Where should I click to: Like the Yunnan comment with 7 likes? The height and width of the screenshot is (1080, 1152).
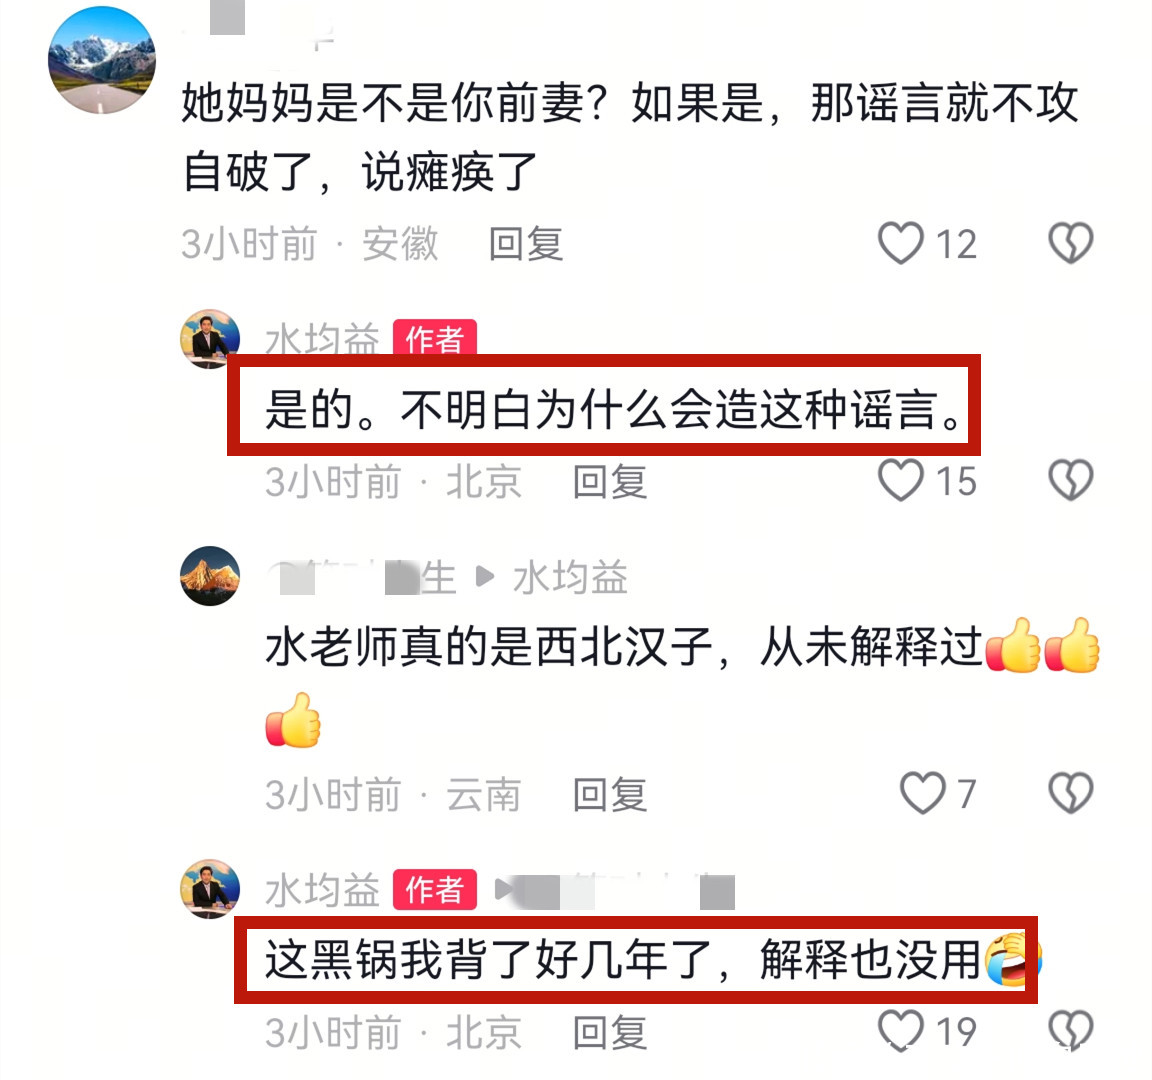pos(923,793)
